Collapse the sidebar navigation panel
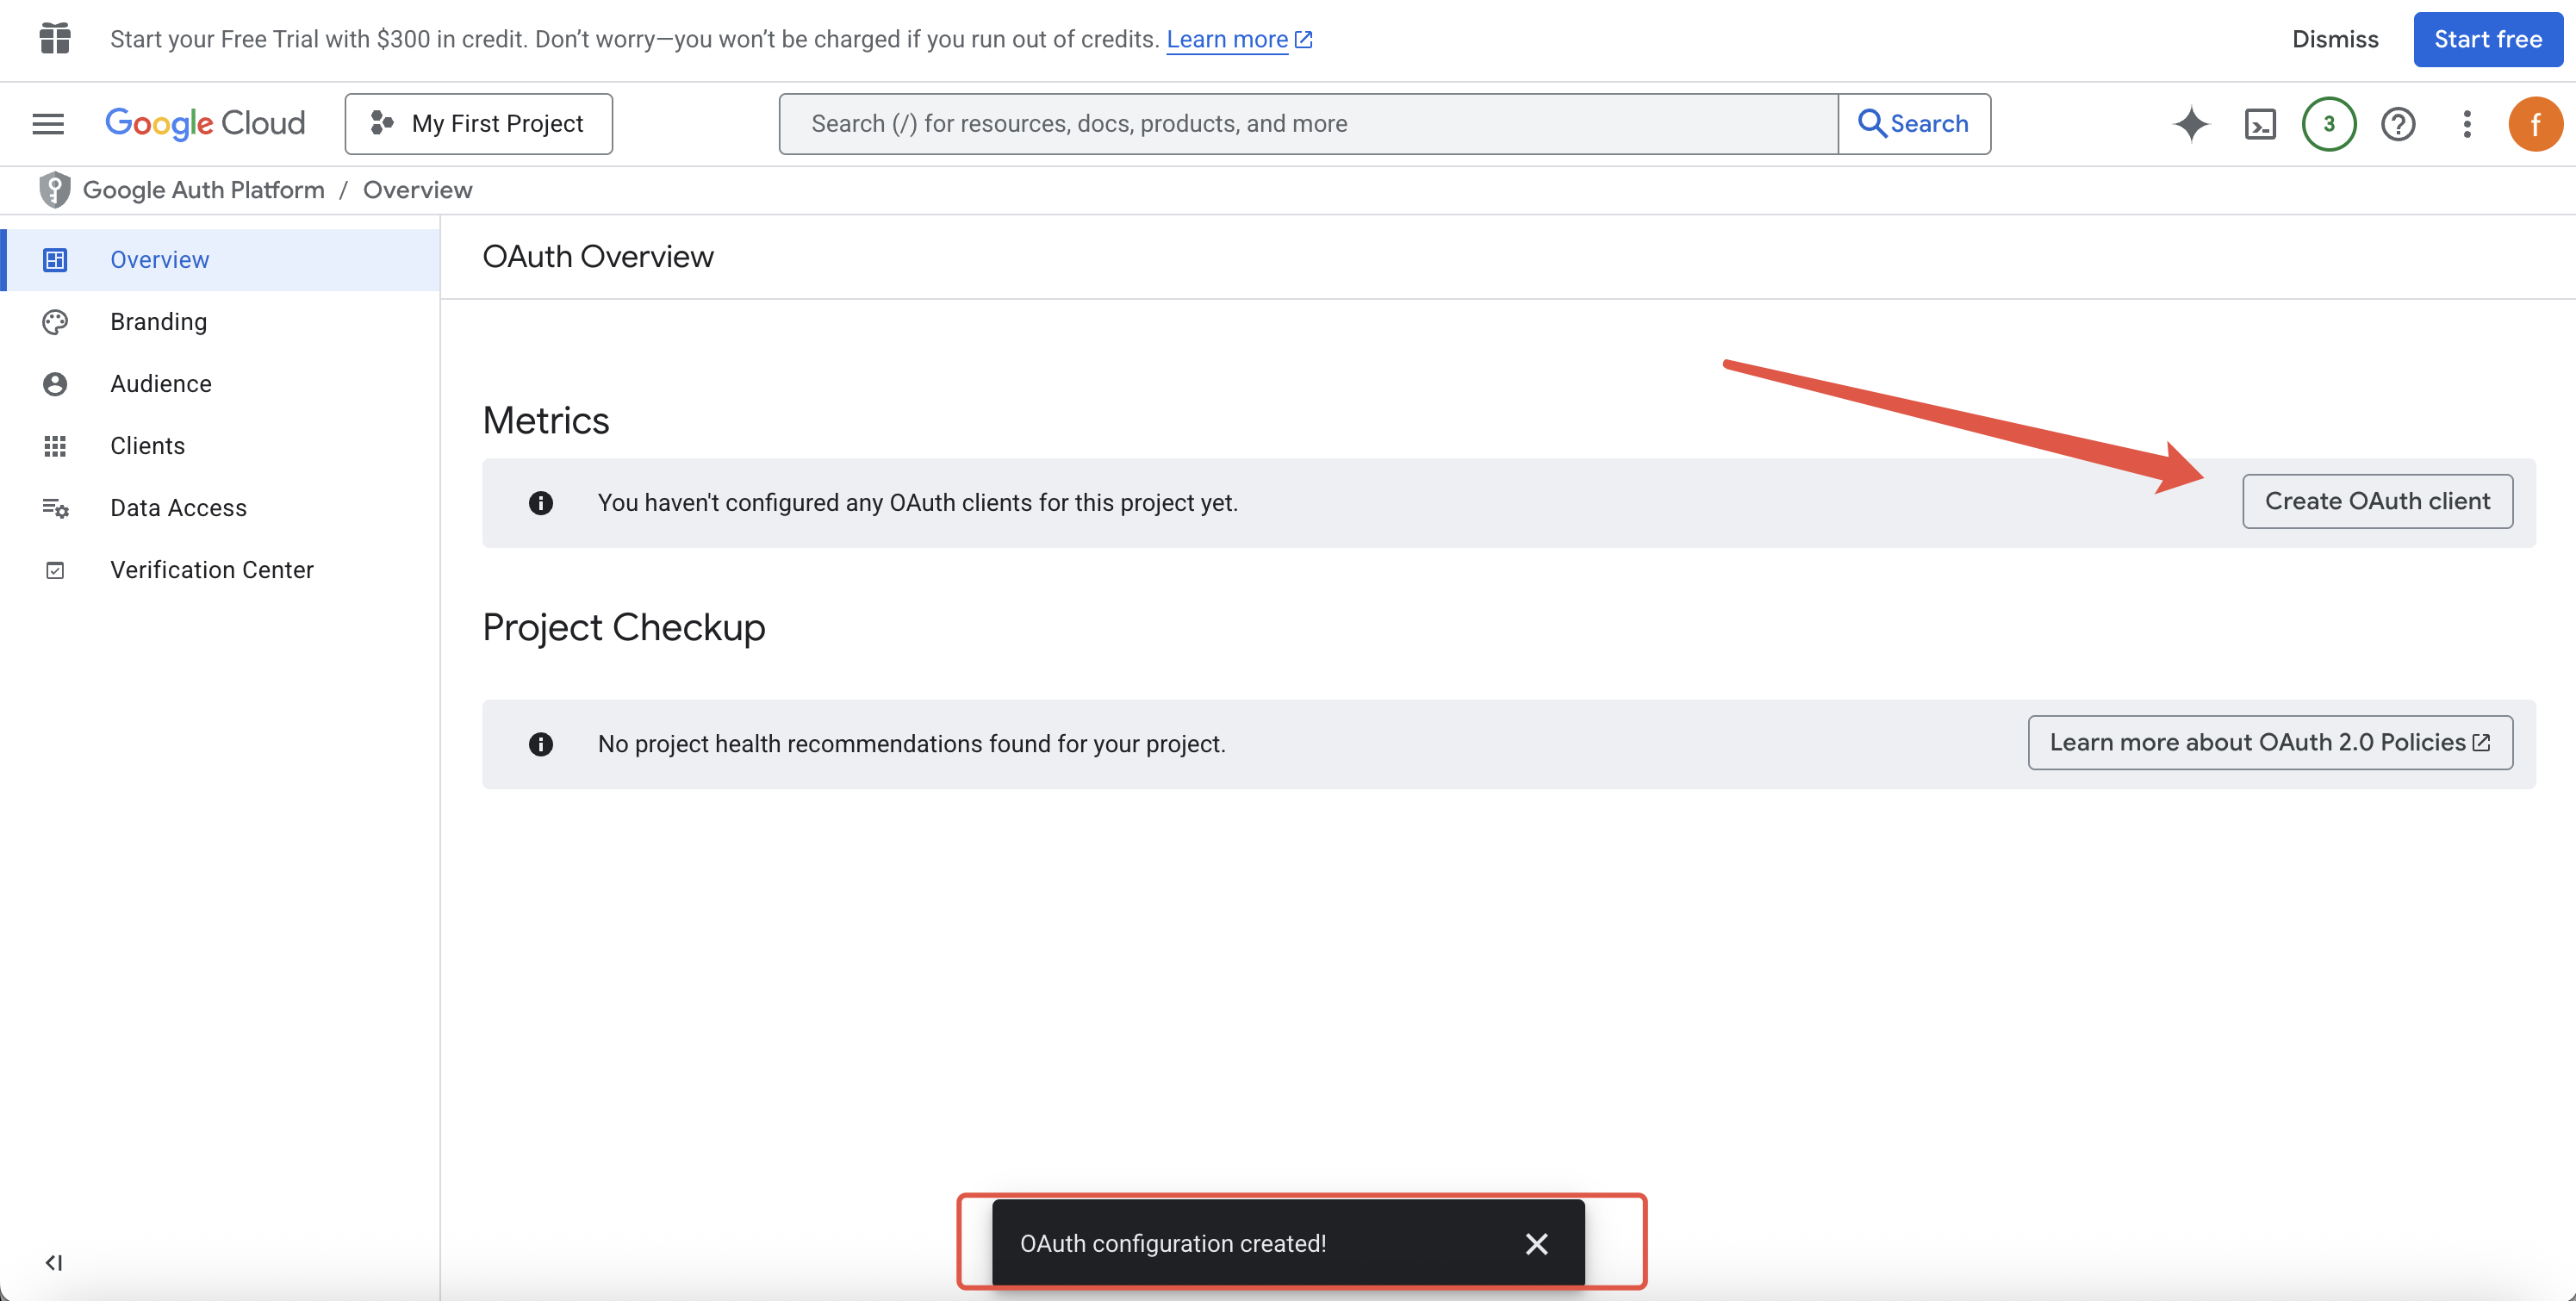2576x1301 pixels. coord(54,1262)
